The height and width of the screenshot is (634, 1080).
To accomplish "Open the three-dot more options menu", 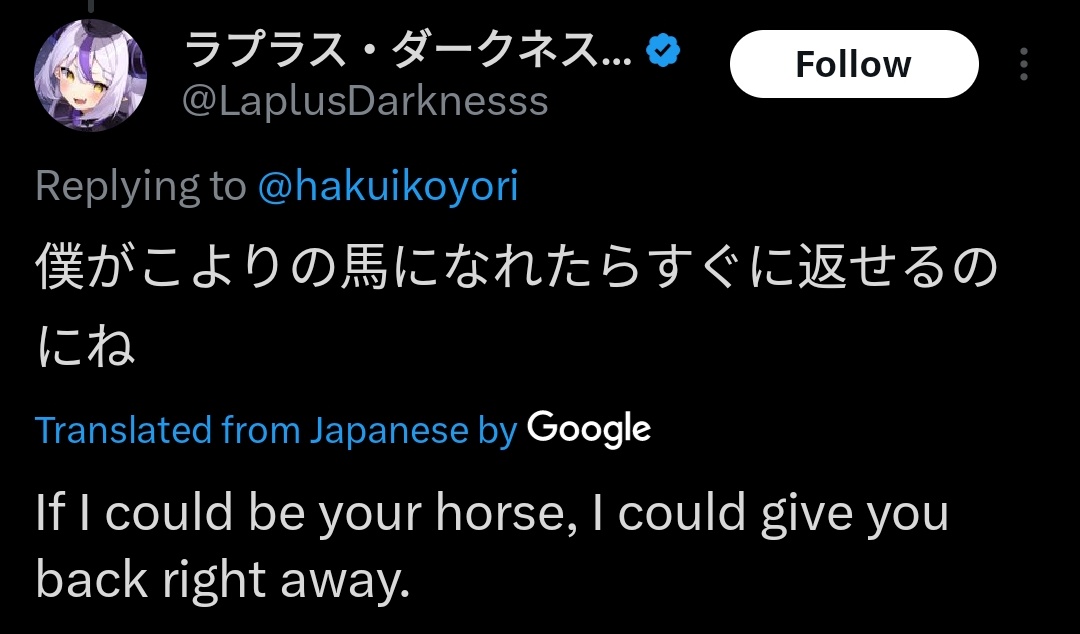I will point(1023,65).
